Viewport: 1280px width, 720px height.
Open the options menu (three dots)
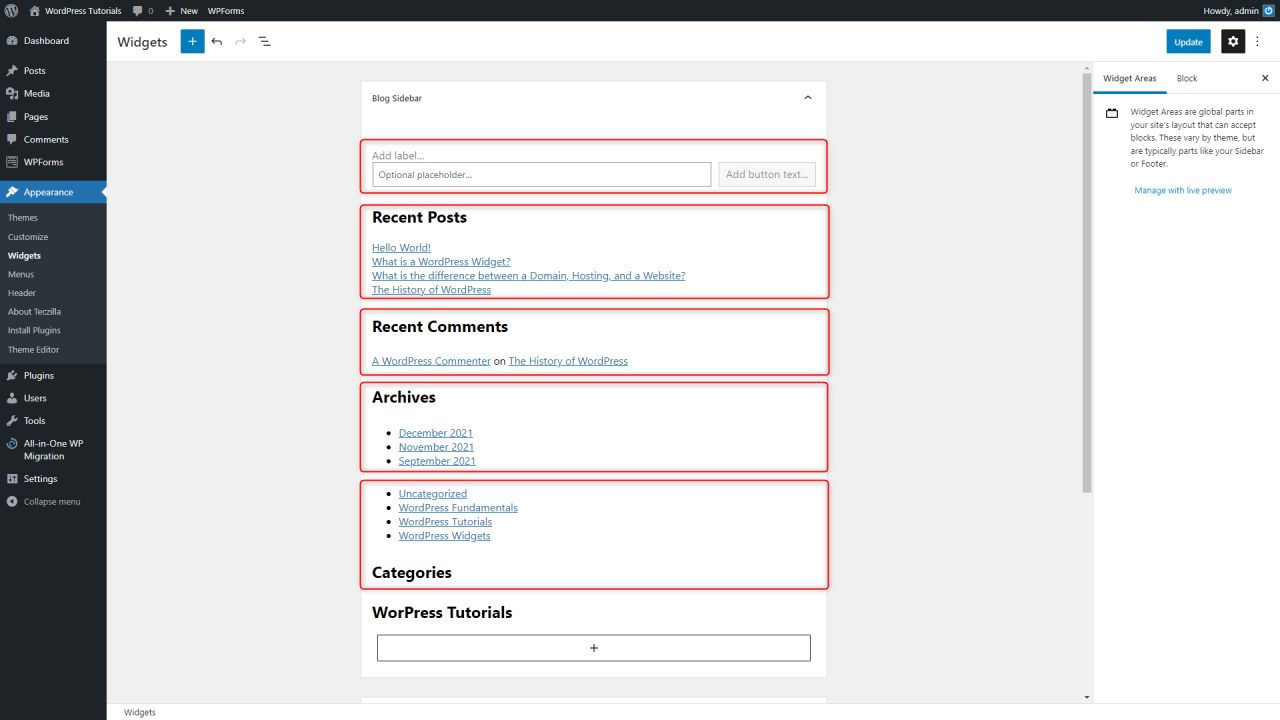pos(1258,41)
